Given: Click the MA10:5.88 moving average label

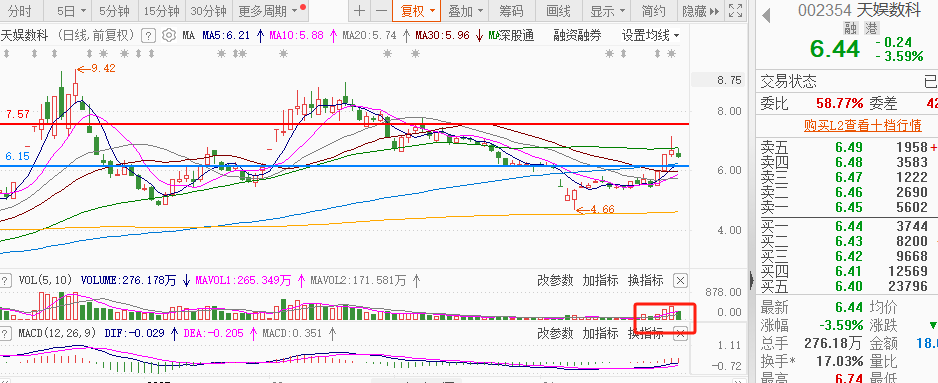Looking at the screenshot, I should click(297, 36).
